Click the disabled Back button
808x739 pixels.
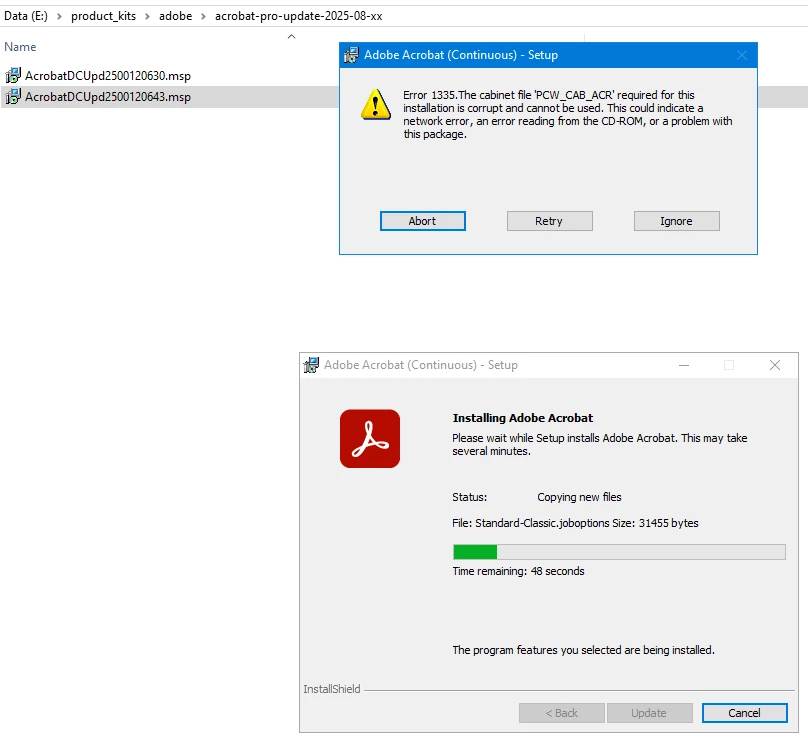[x=562, y=713]
